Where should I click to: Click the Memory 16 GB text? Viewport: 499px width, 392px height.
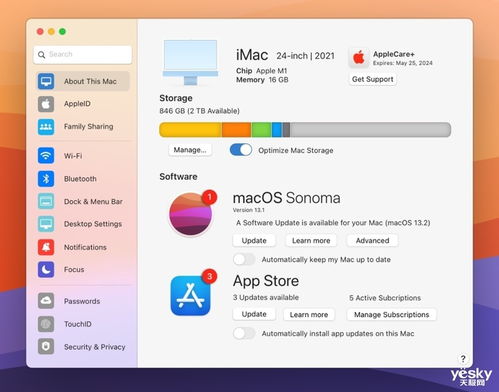click(x=262, y=80)
